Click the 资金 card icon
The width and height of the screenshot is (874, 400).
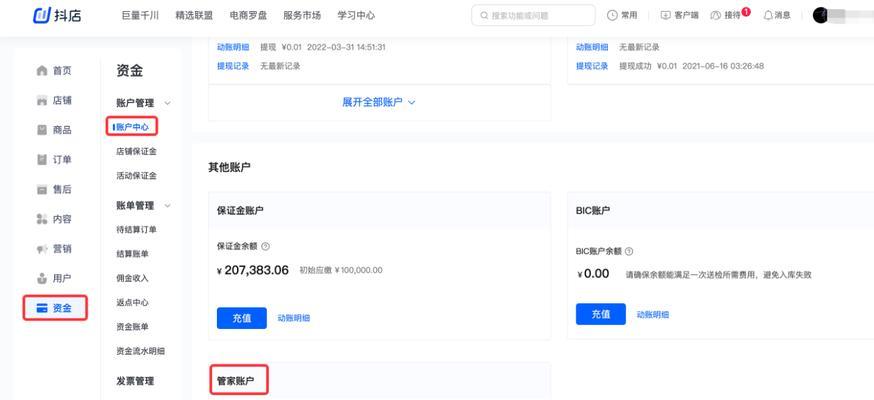[x=41, y=308]
